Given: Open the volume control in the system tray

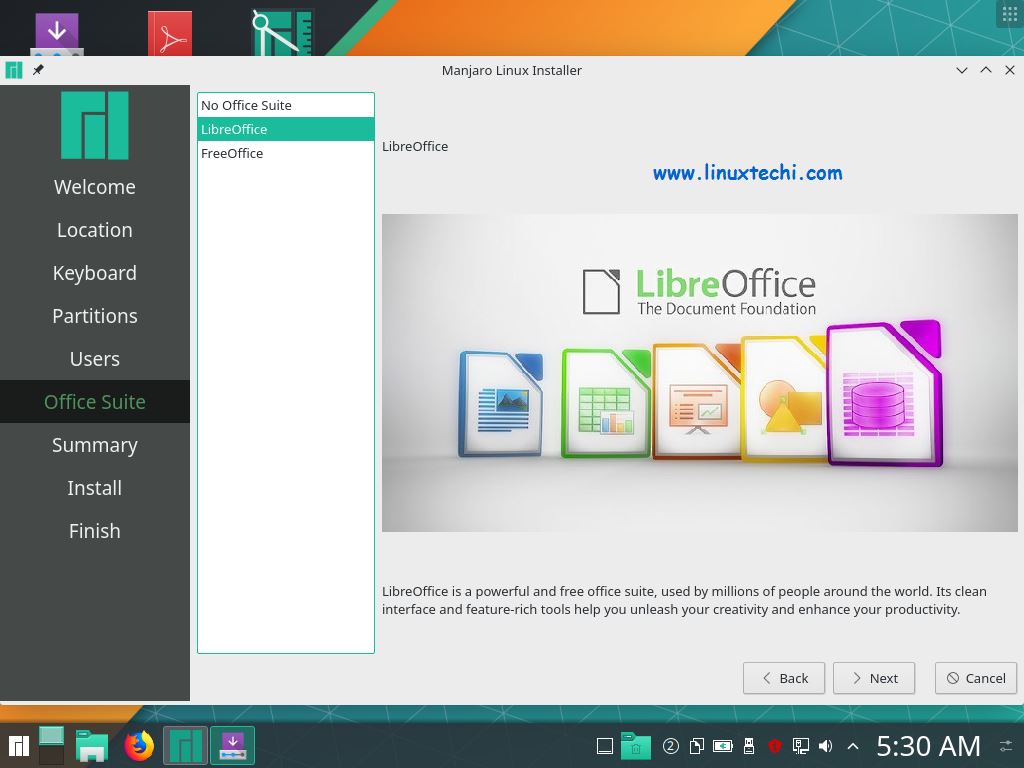Looking at the screenshot, I should (824, 745).
